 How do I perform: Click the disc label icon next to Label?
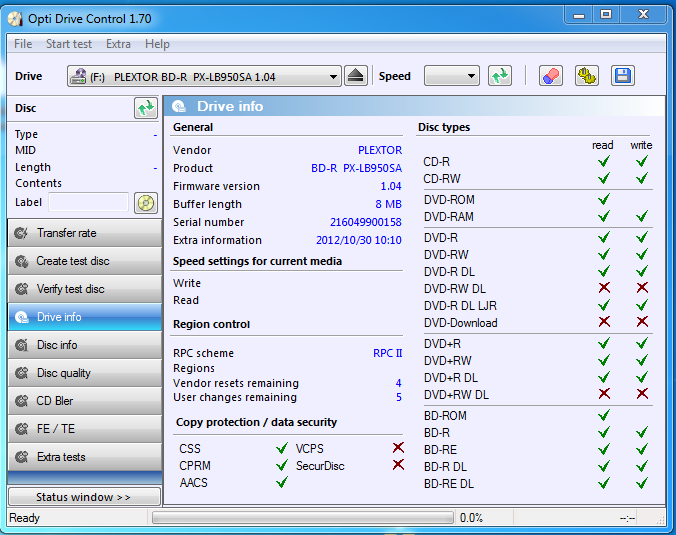click(x=146, y=203)
